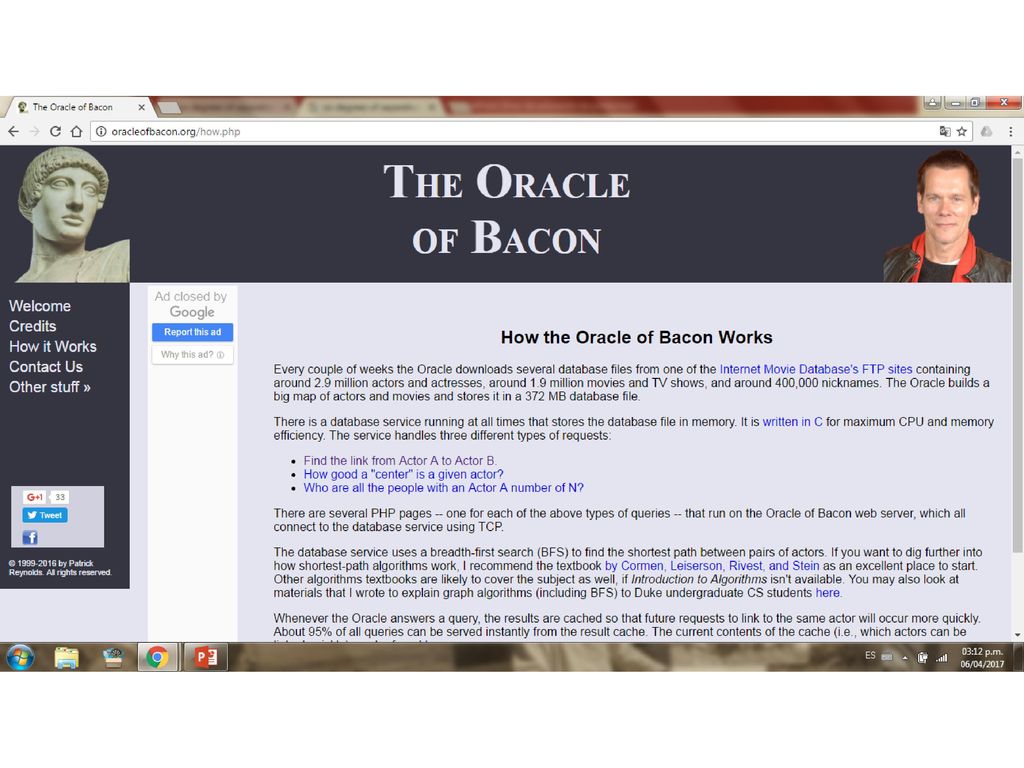Click the vertical page scrollbar thumb
This screenshot has height=768, width=1024.
click(x=1017, y=356)
